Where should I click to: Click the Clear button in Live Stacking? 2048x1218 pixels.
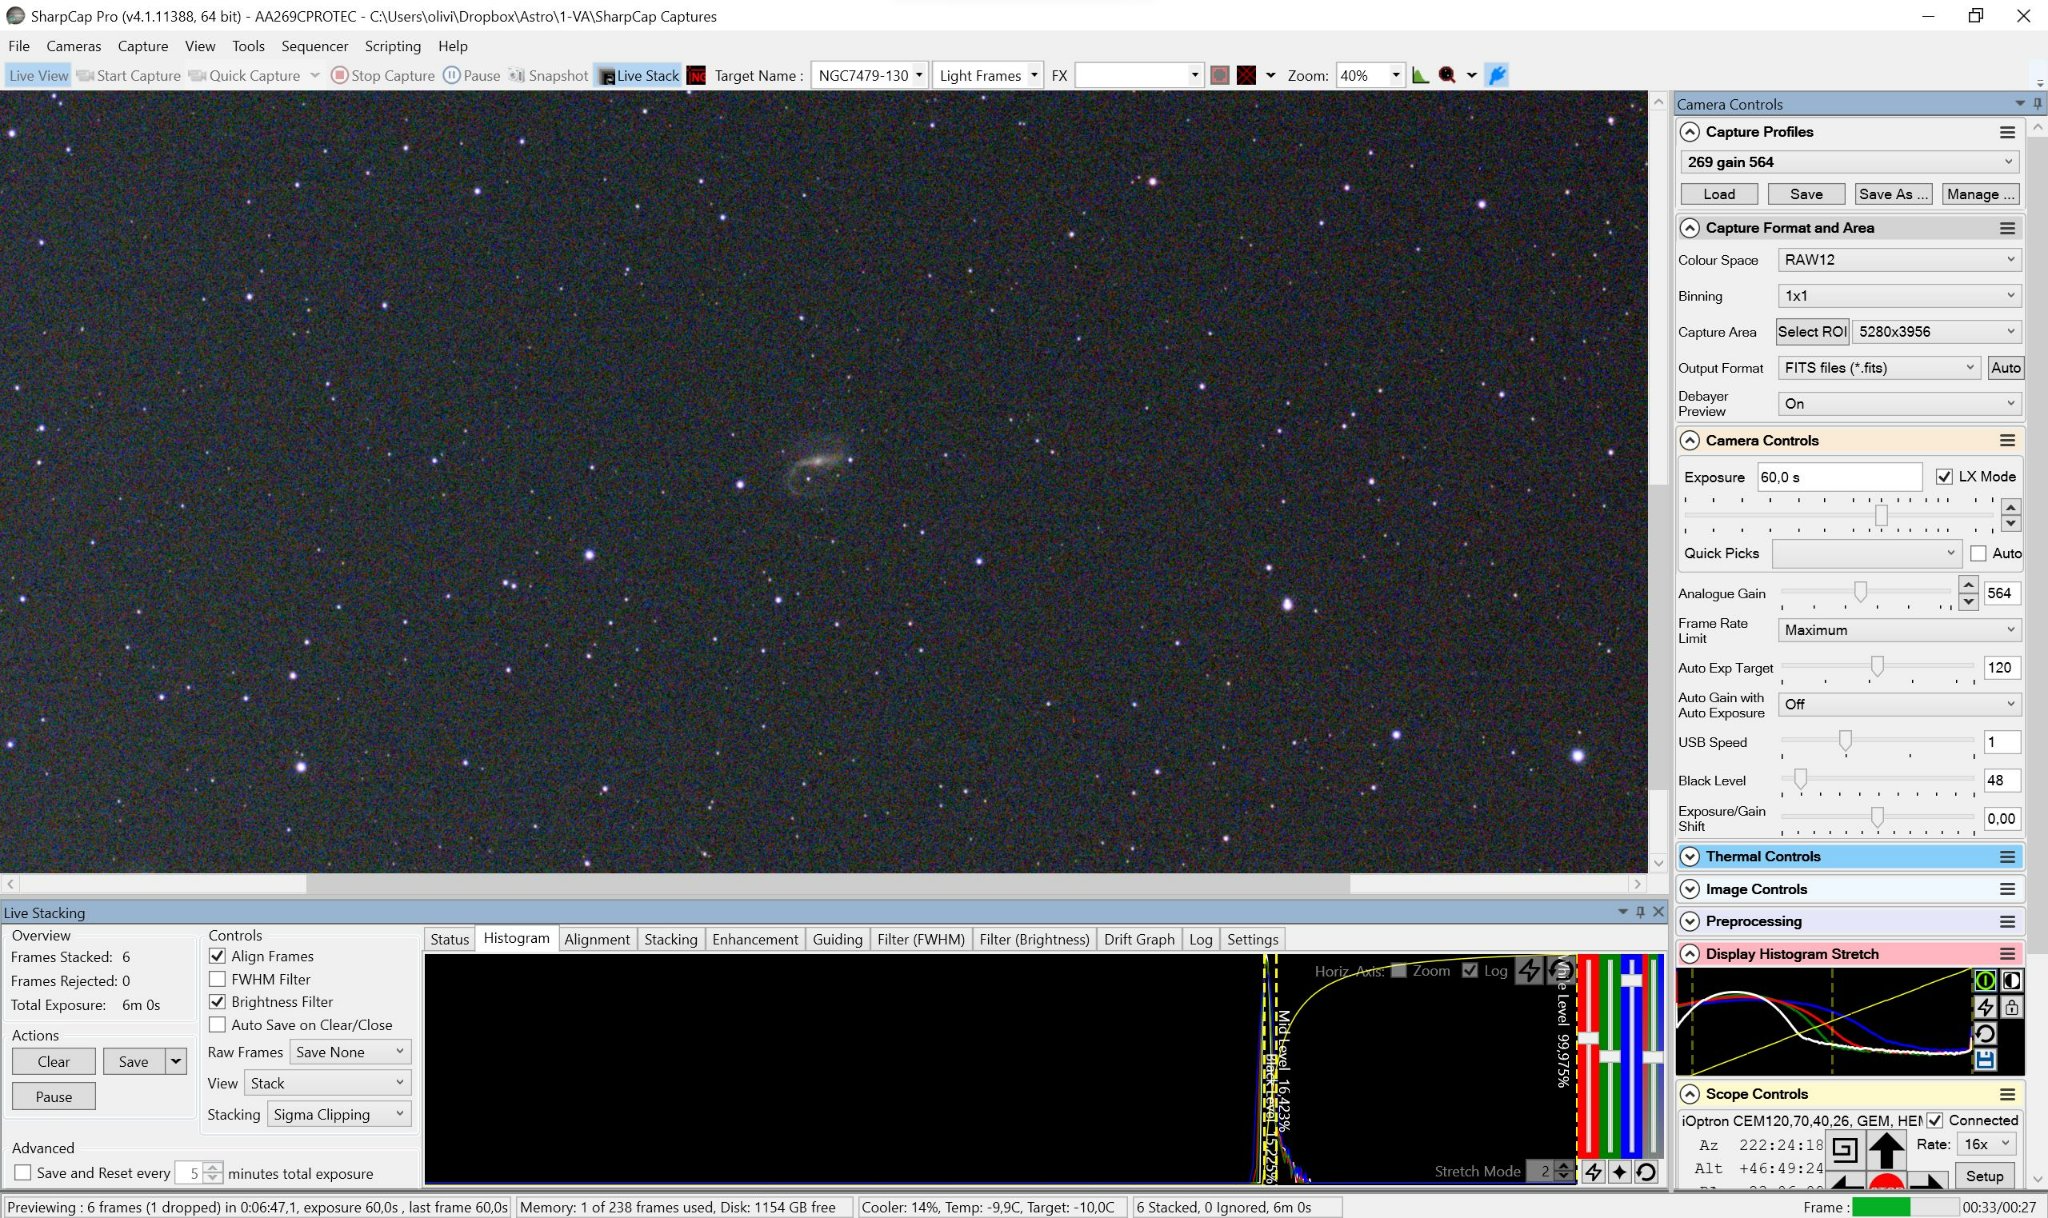54,1062
